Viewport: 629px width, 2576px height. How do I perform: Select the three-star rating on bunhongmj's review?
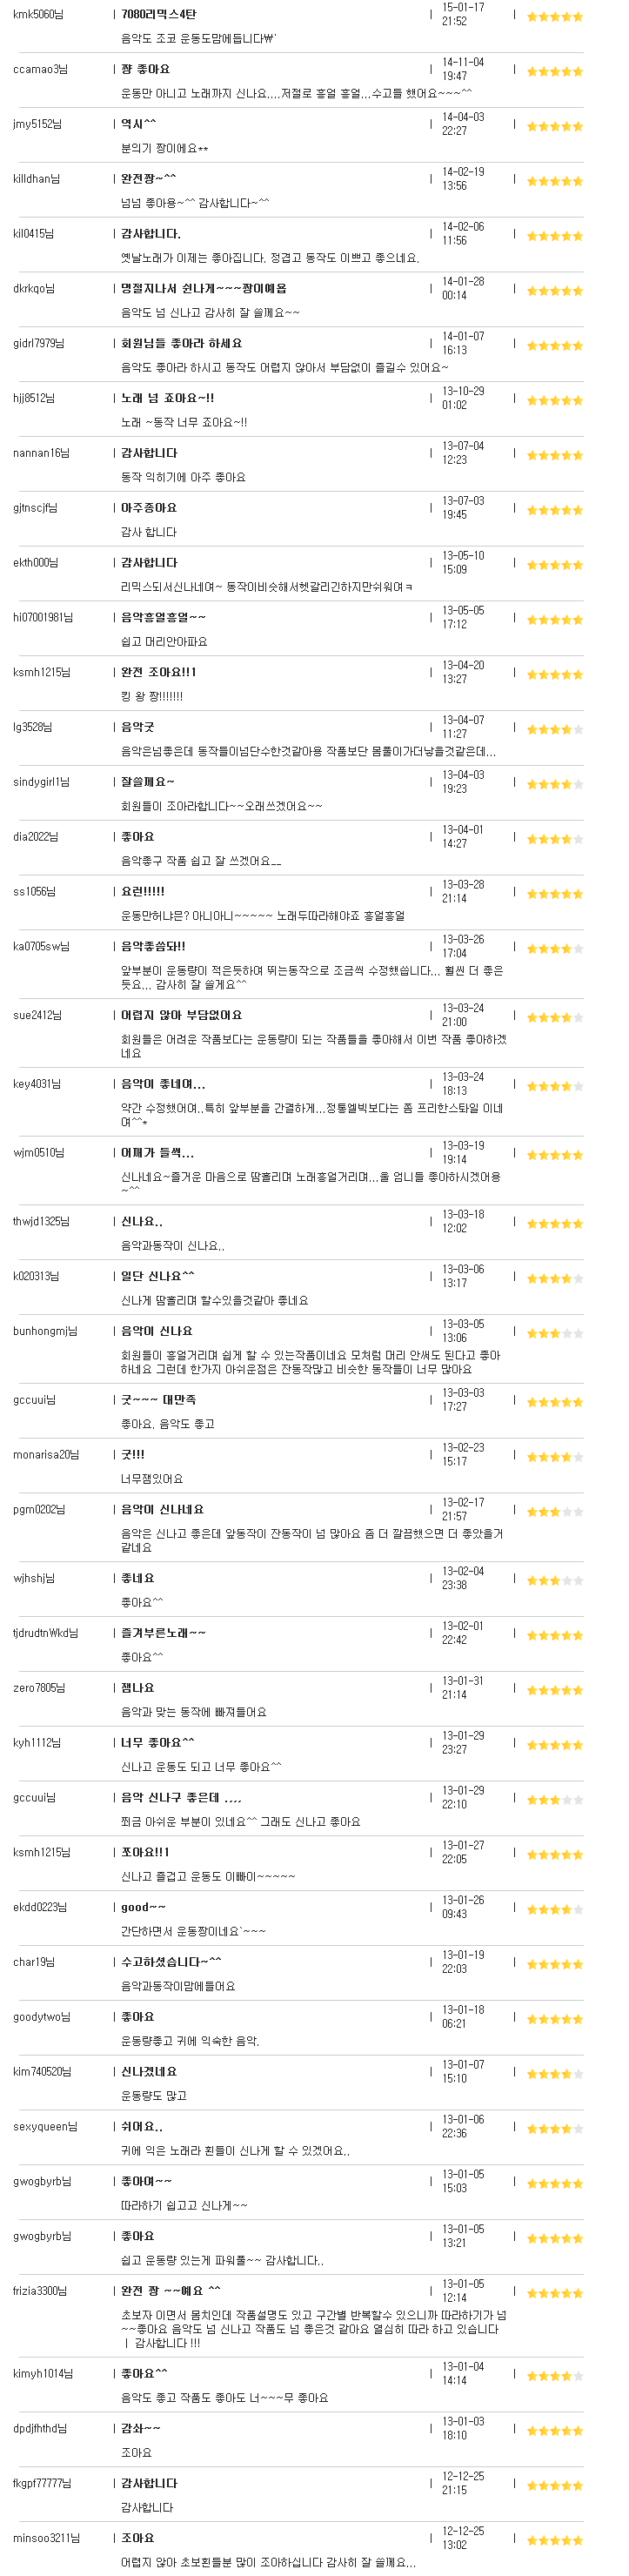point(555,1333)
